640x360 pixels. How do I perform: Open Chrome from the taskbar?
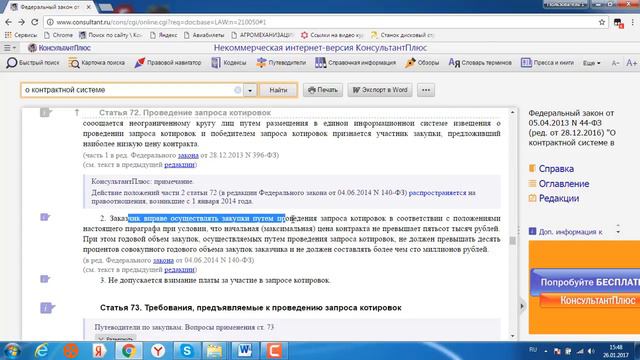pos(129,351)
